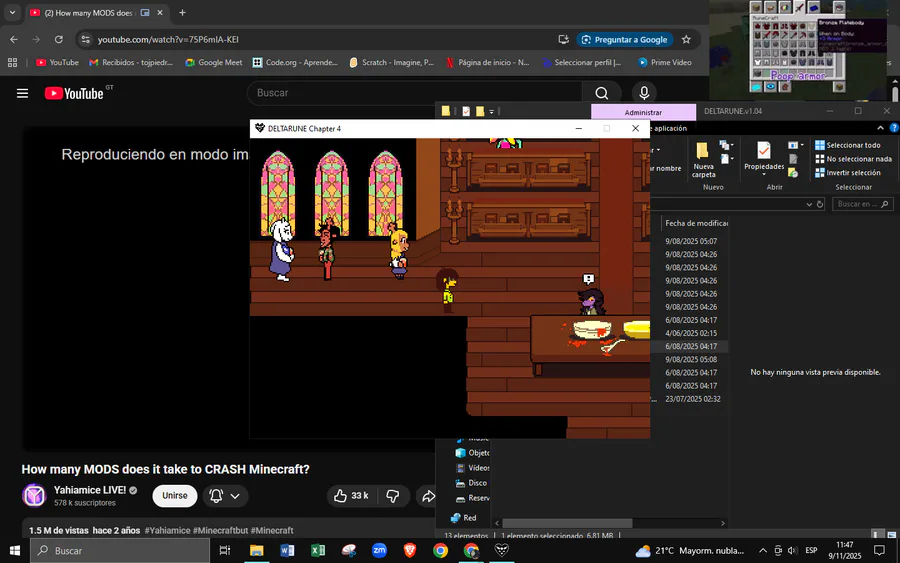The height and width of the screenshot is (563, 900).
Task: Click No seleccionar nada in Explorer
Action: pos(854,159)
